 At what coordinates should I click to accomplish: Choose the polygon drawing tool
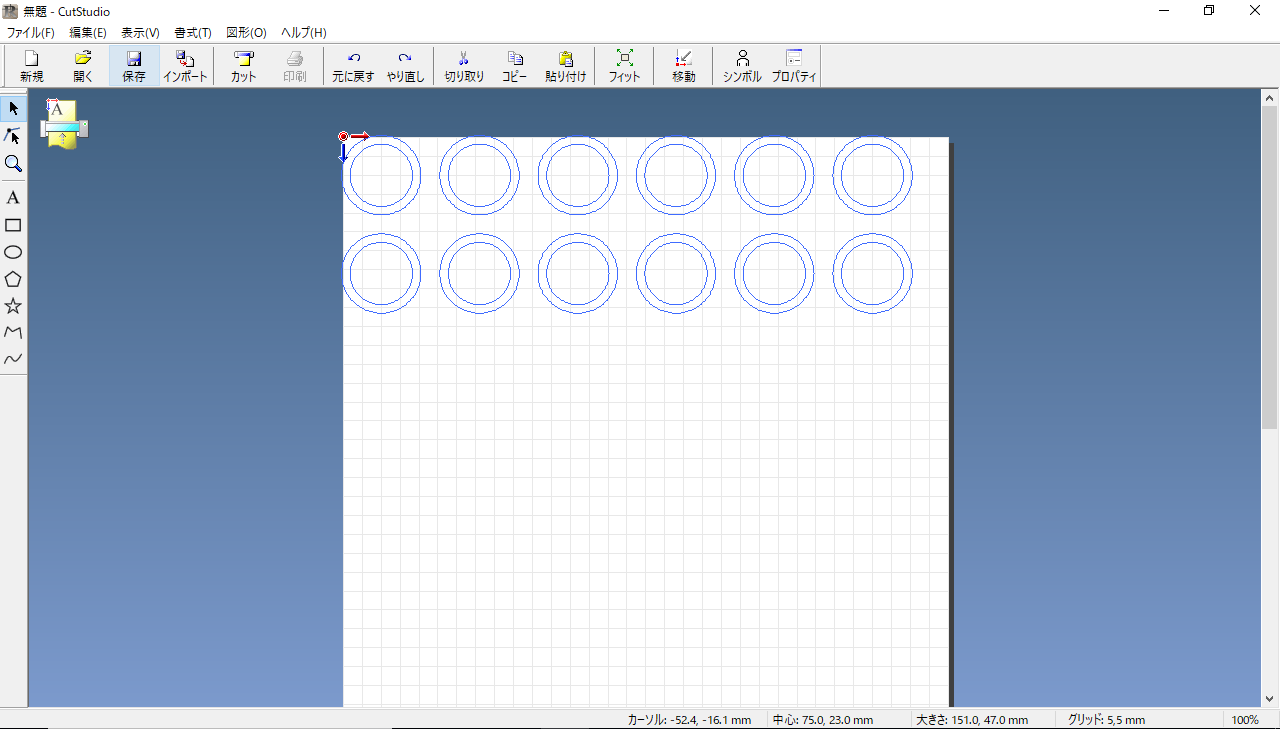(13, 279)
